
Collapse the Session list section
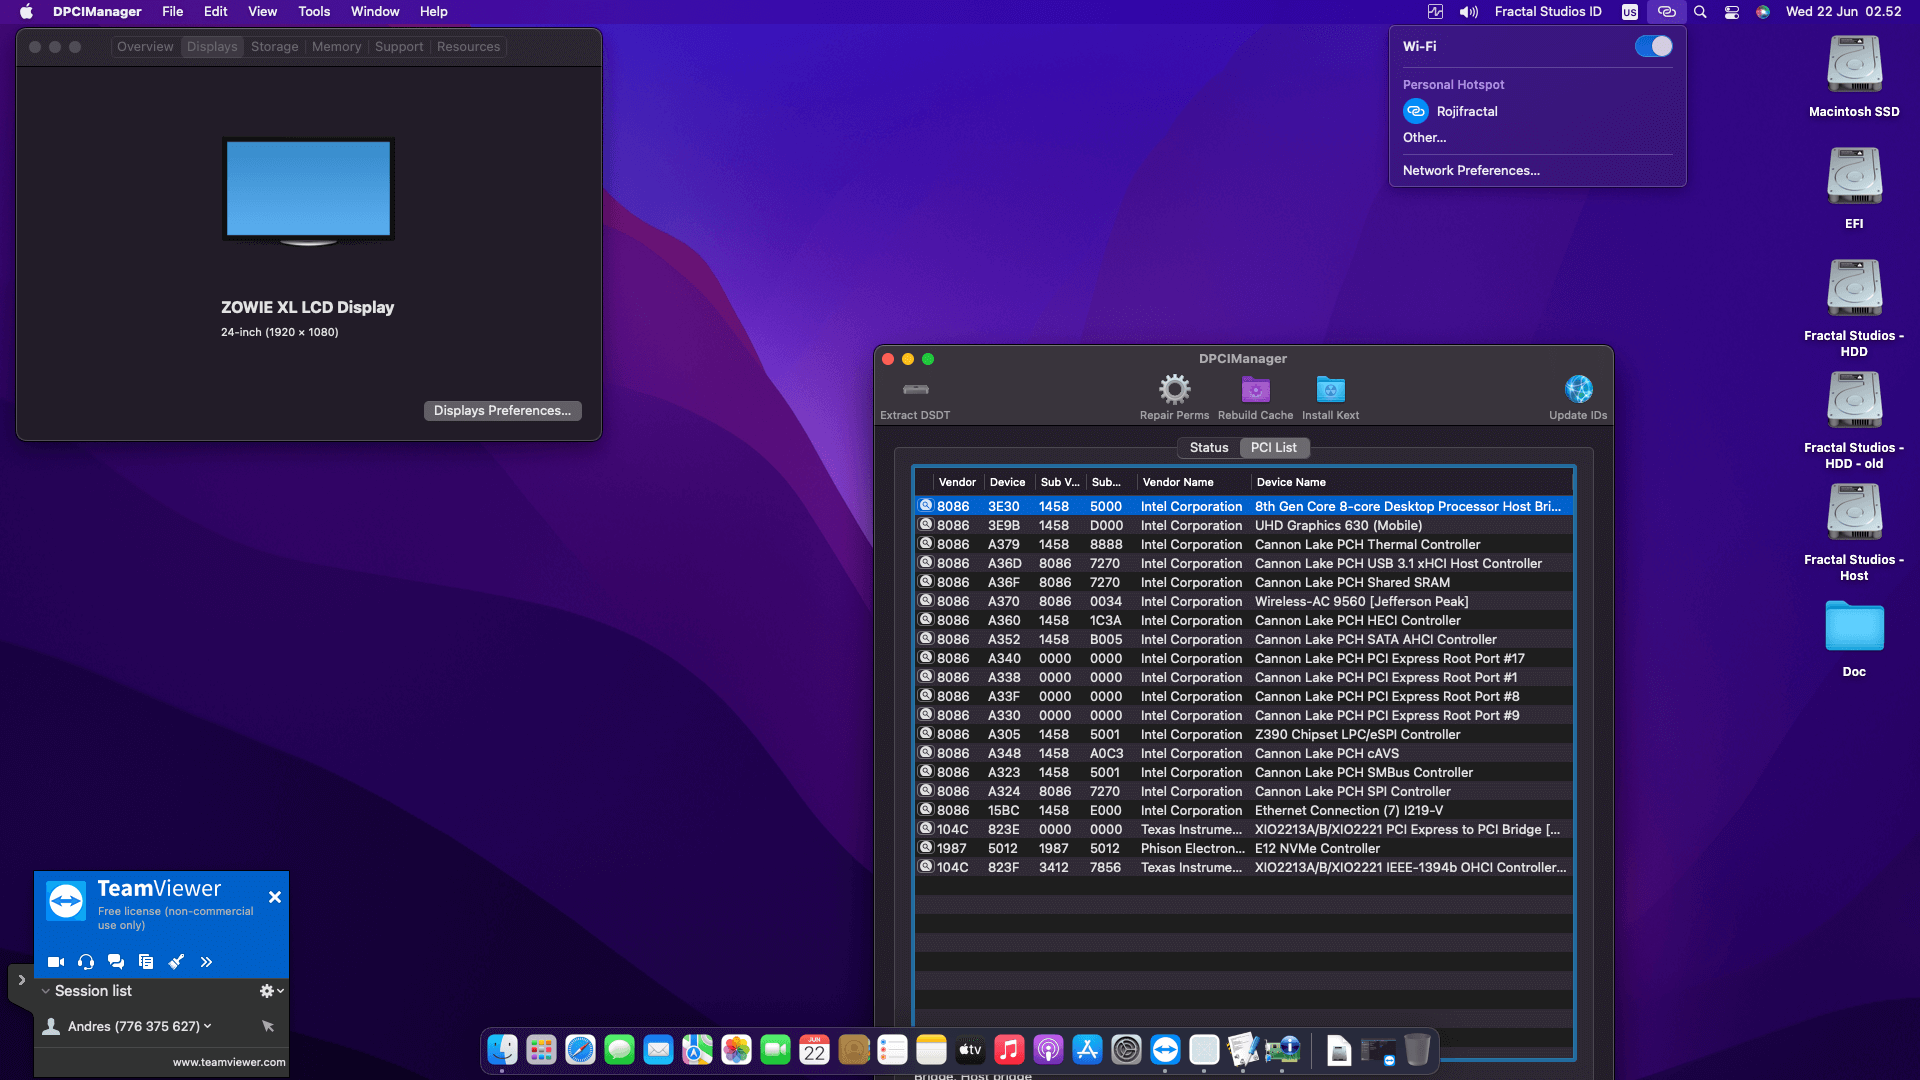(x=45, y=991)
